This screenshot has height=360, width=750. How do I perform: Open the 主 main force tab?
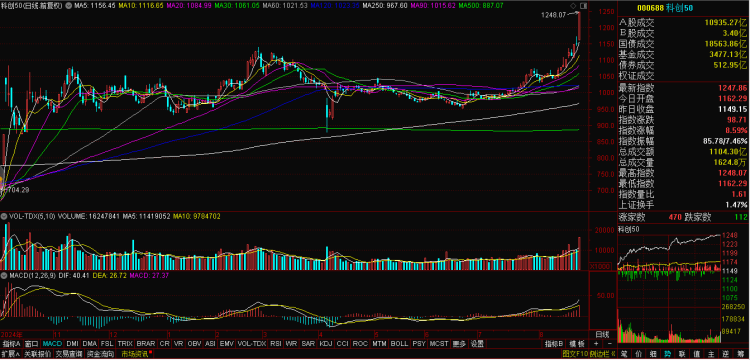(x=711, y=354)
